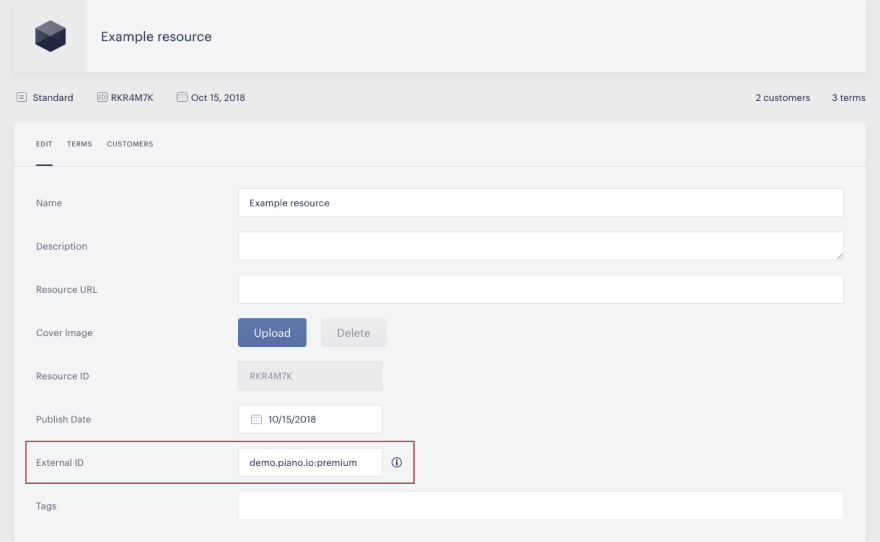The width and height of the screenshot is (880, 542).
Task: Open the Customers tab
Action: tap(130, 144)
